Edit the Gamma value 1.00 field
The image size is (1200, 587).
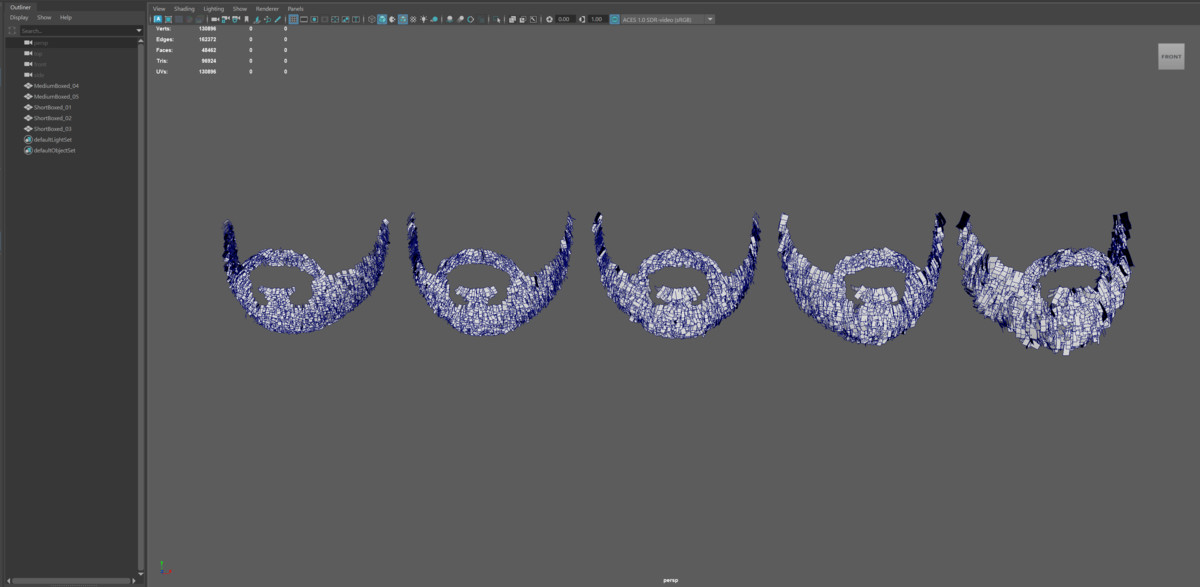tap(597, 19)
